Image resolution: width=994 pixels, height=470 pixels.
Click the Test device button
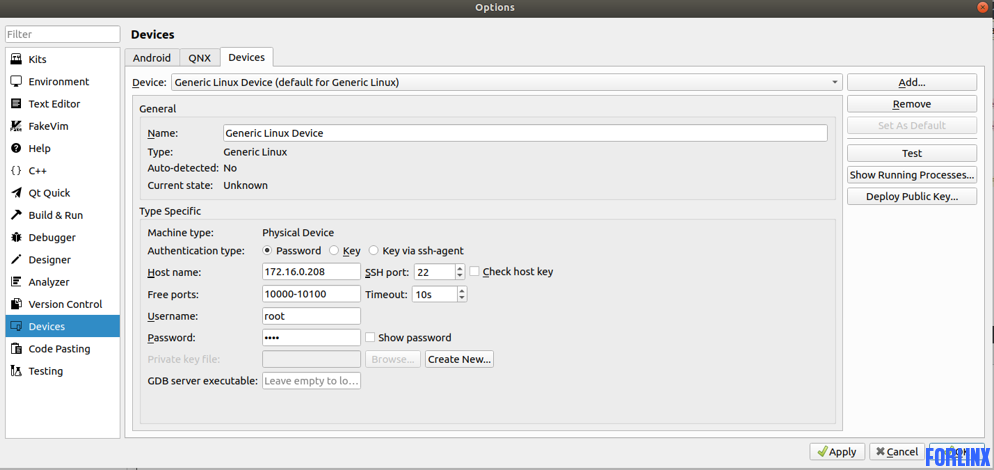pos(911,153)
